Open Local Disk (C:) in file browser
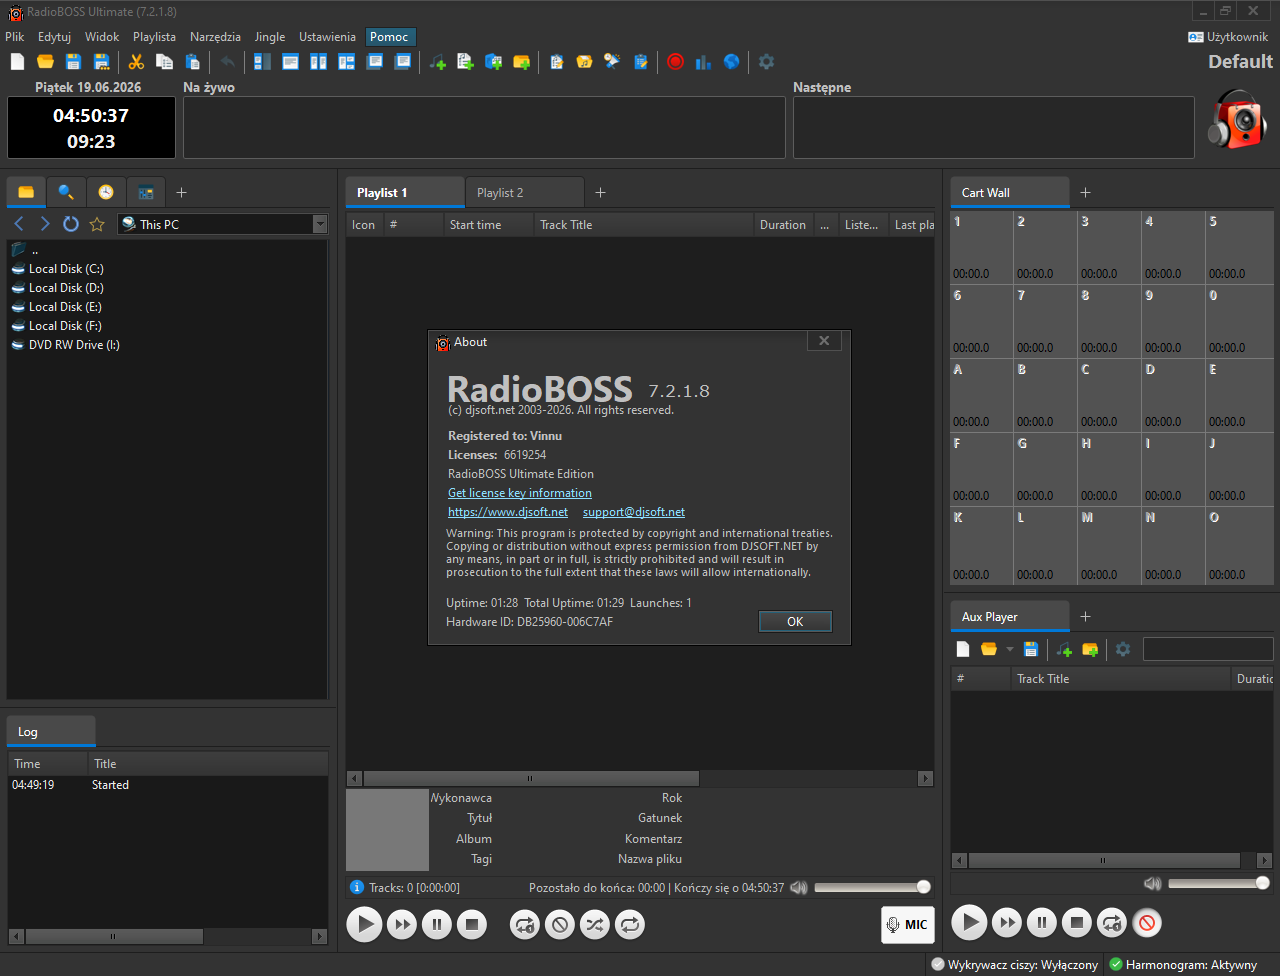Viewport: 1280px width, 976px height. tap(66, 269)
